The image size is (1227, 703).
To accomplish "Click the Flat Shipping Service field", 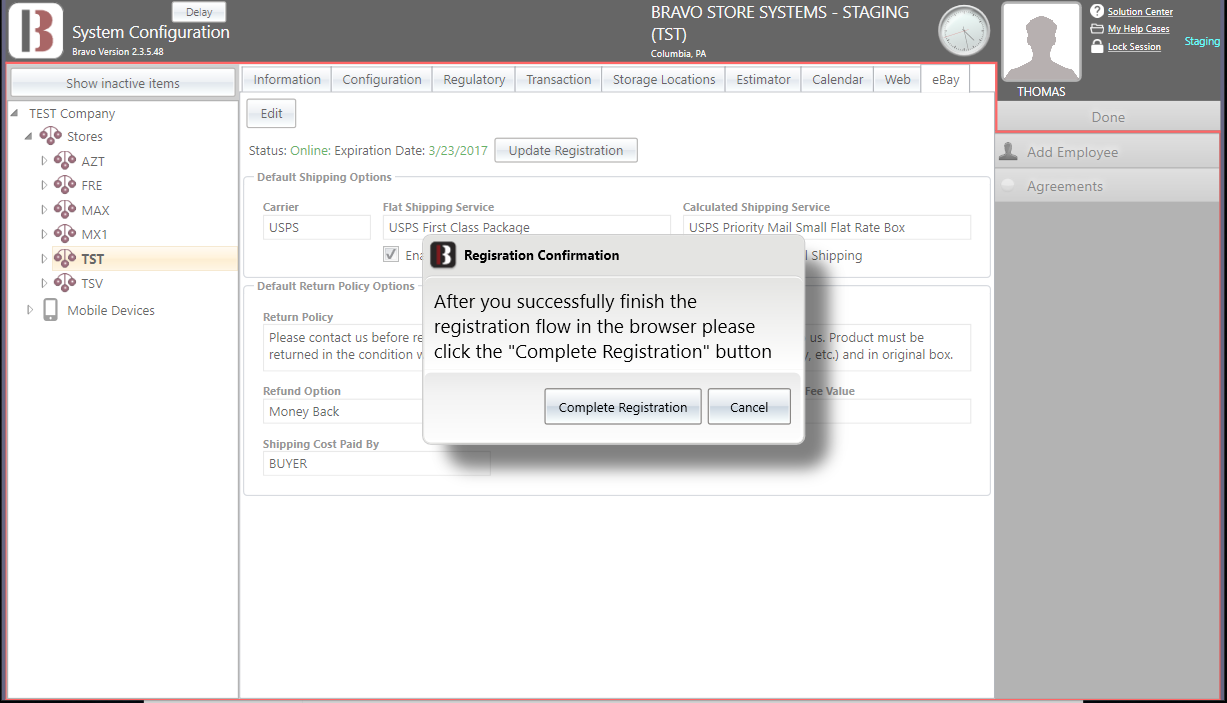I will (527, 227).
